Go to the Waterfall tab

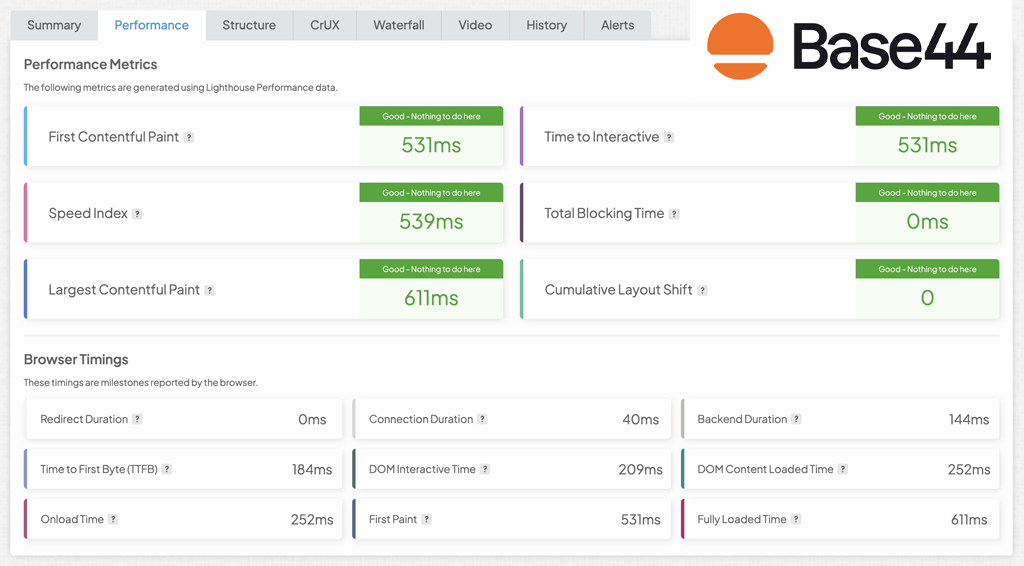398,25
